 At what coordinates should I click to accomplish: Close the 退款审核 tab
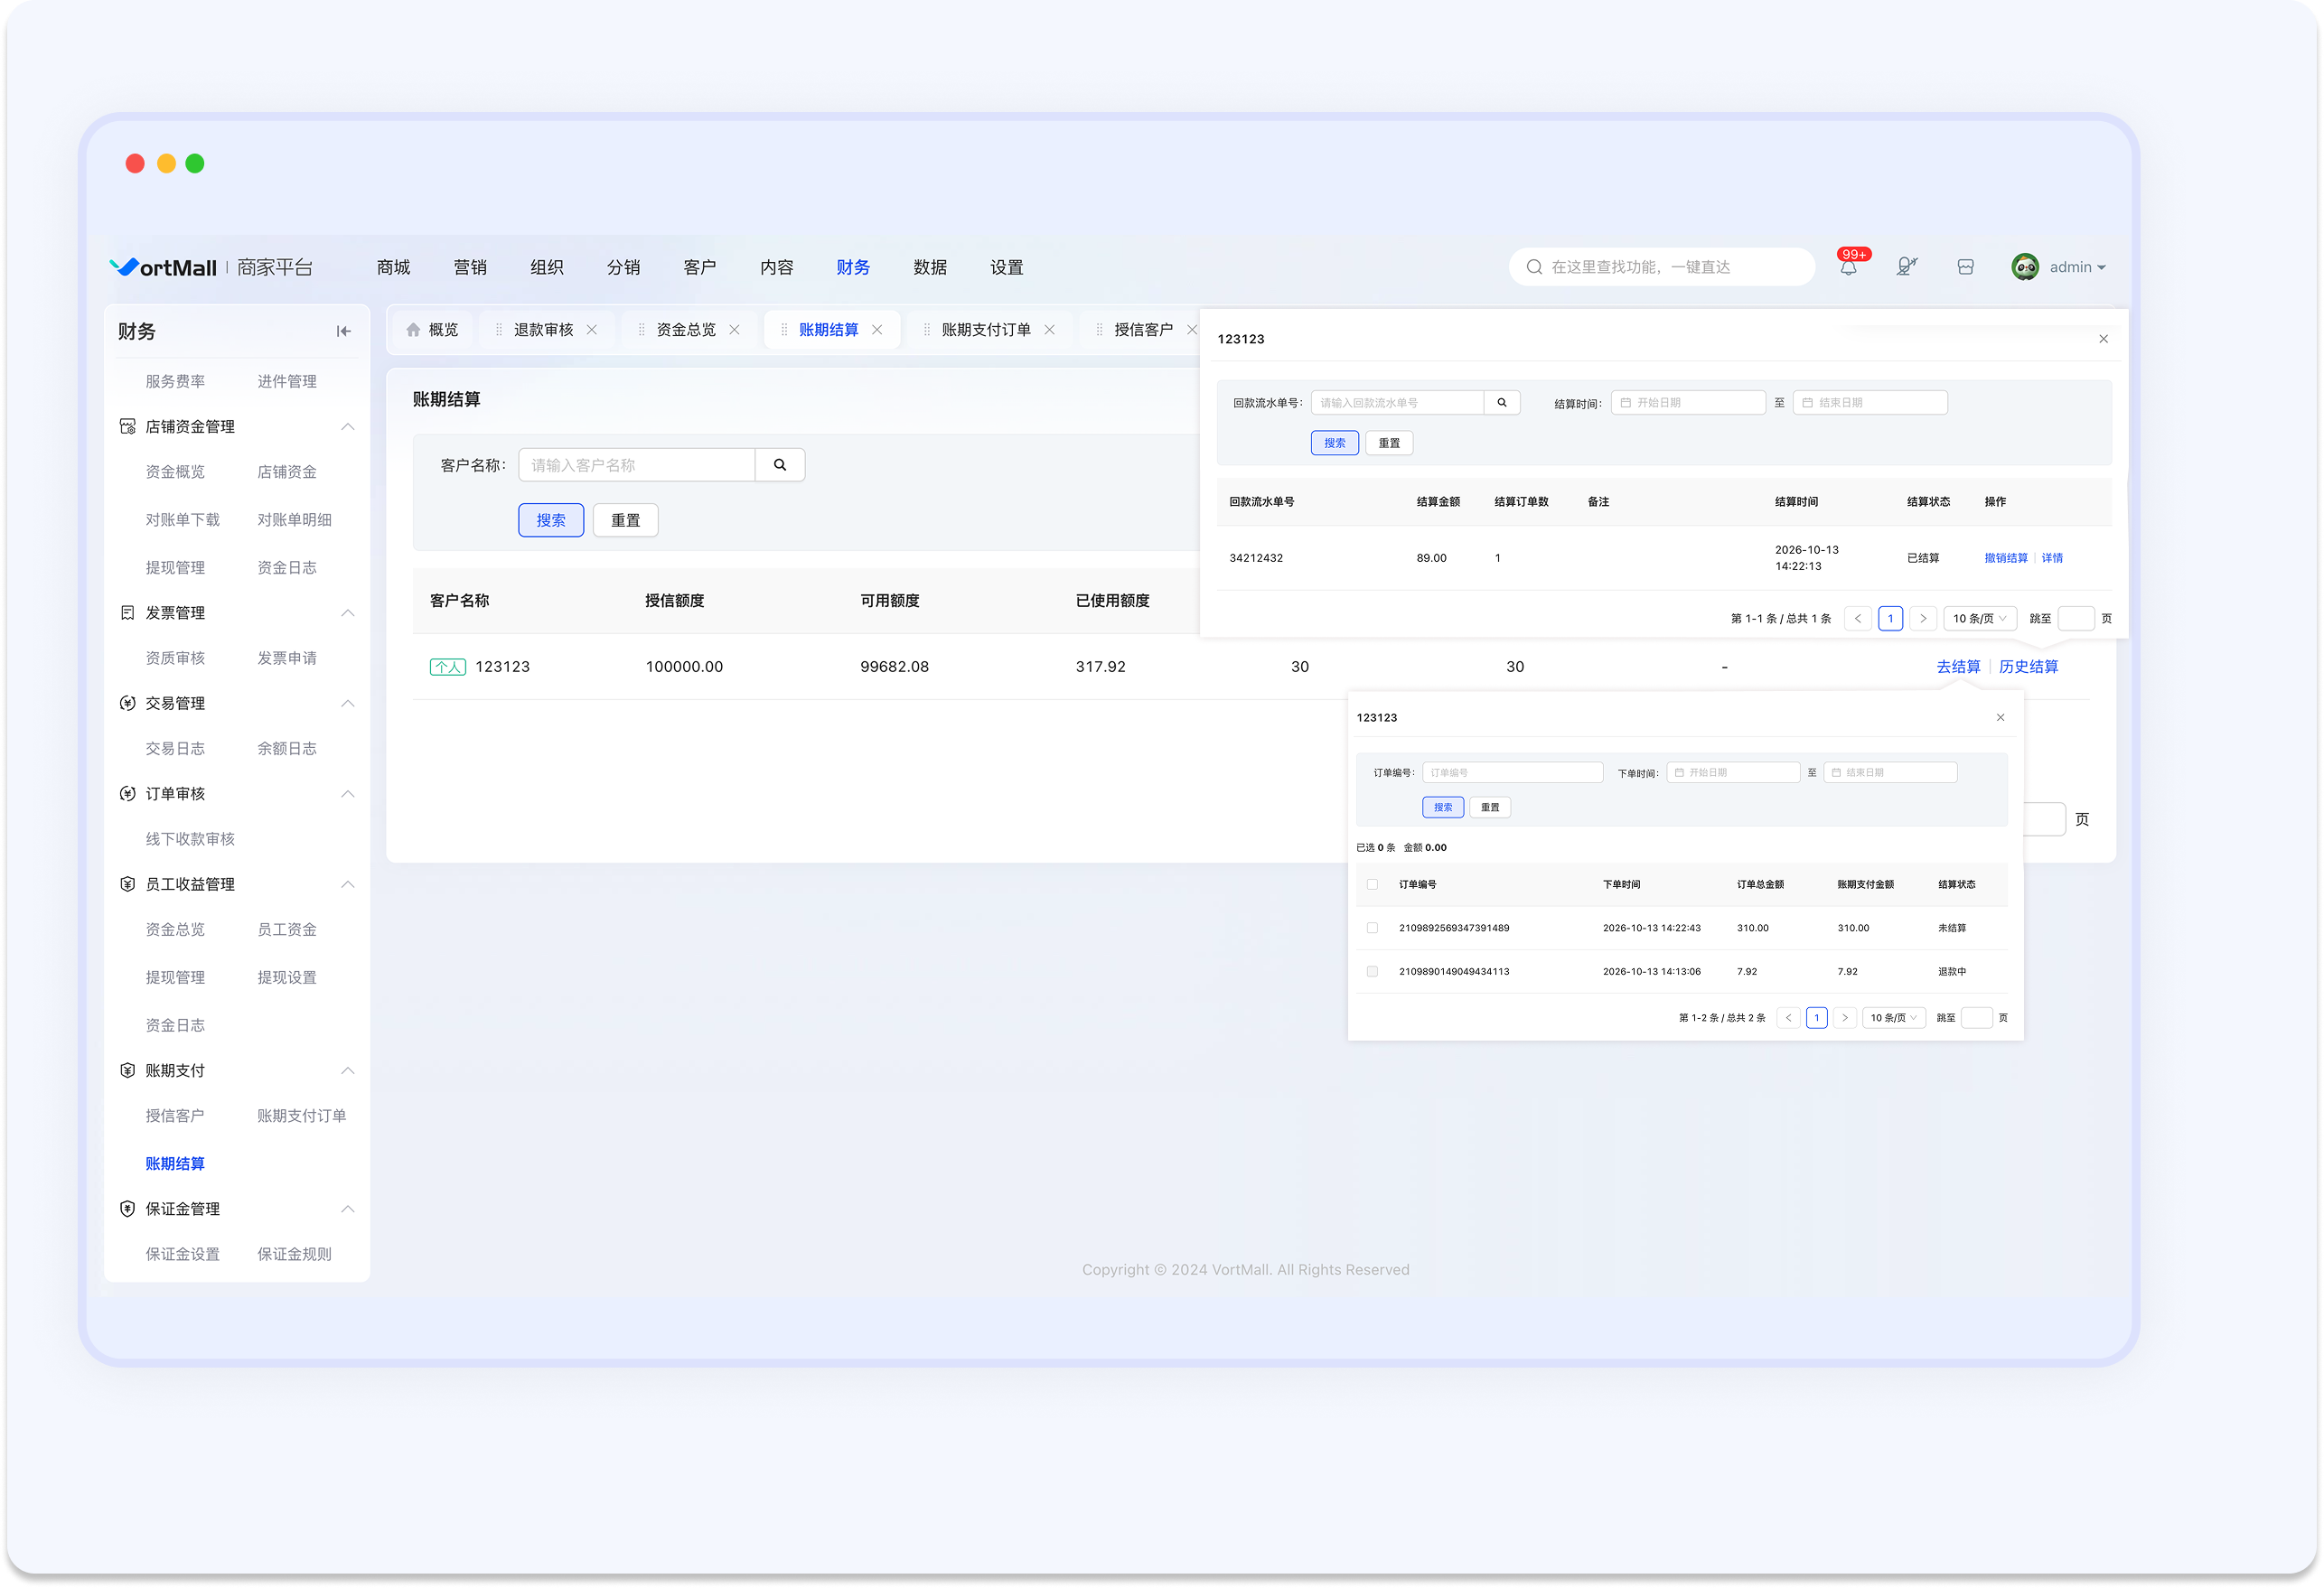[x=592, y=330]
